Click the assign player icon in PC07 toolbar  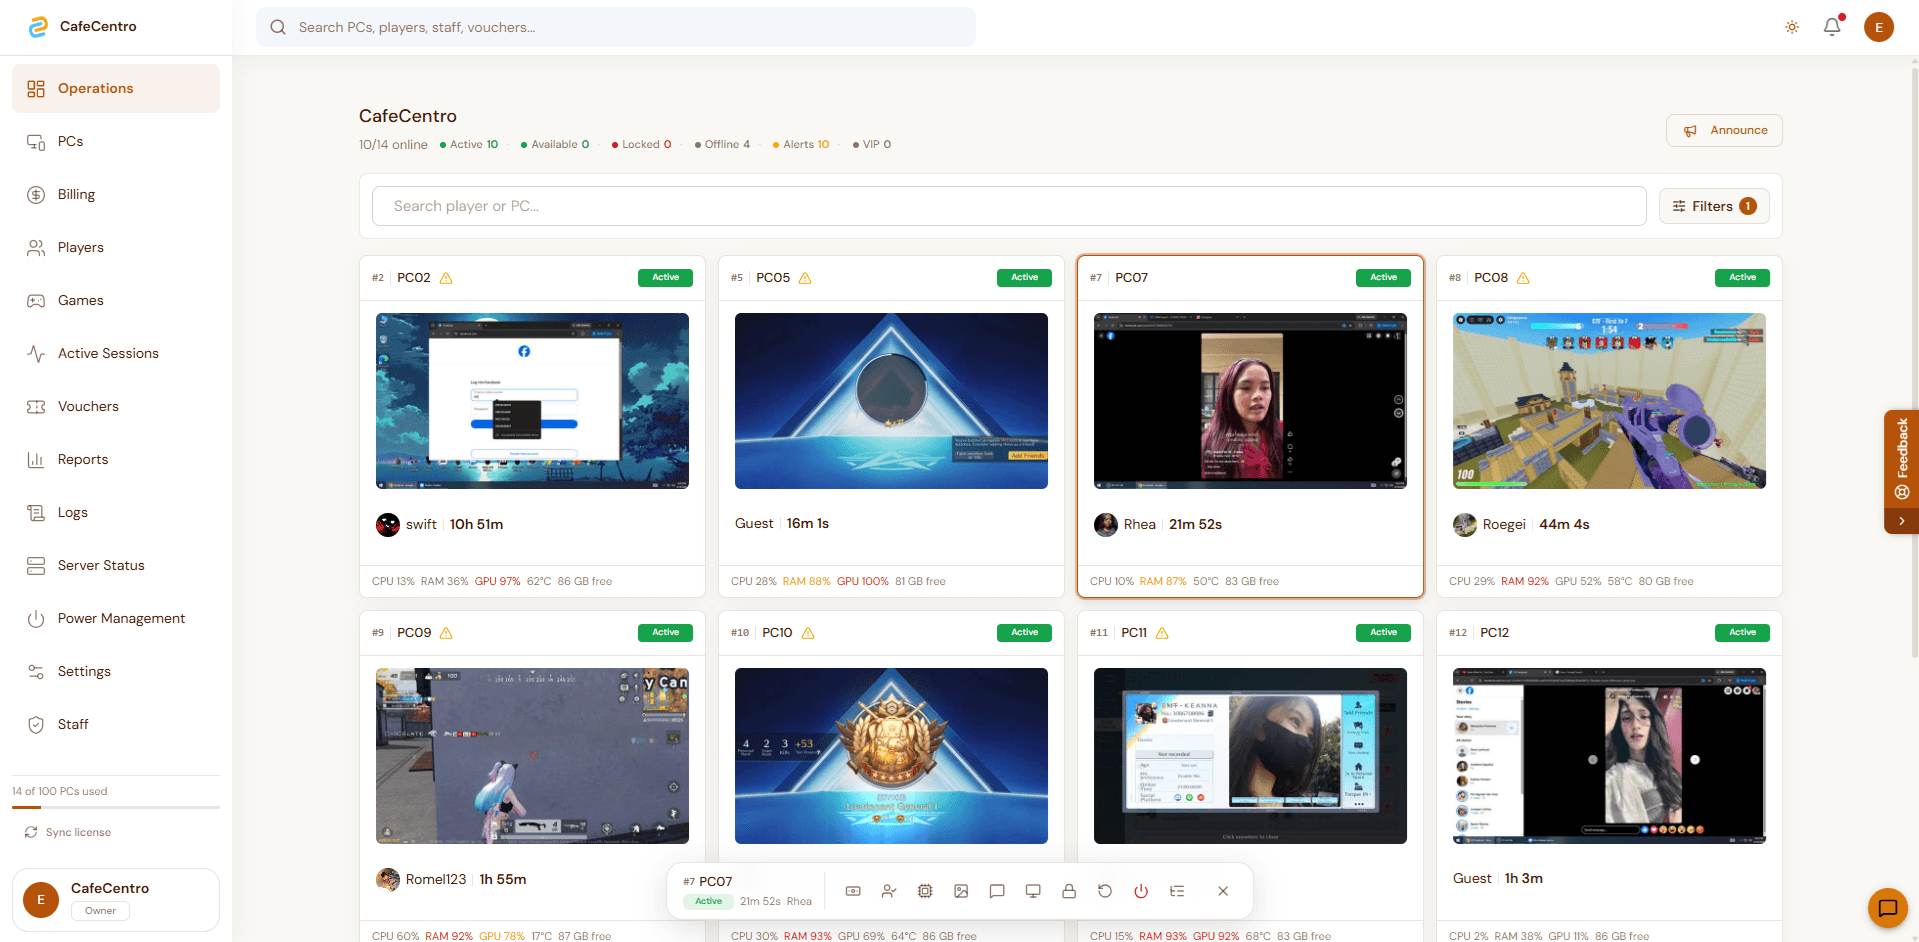coord(889,891)
